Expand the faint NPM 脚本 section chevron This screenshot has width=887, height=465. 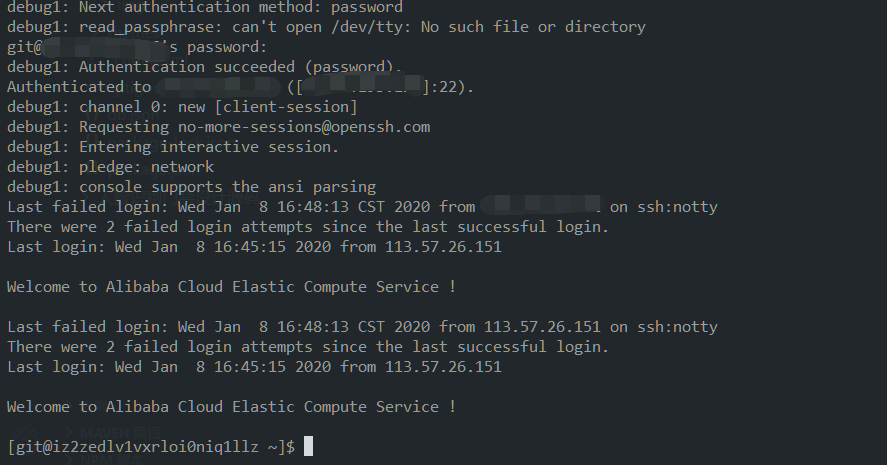click(x=68, y=459)
